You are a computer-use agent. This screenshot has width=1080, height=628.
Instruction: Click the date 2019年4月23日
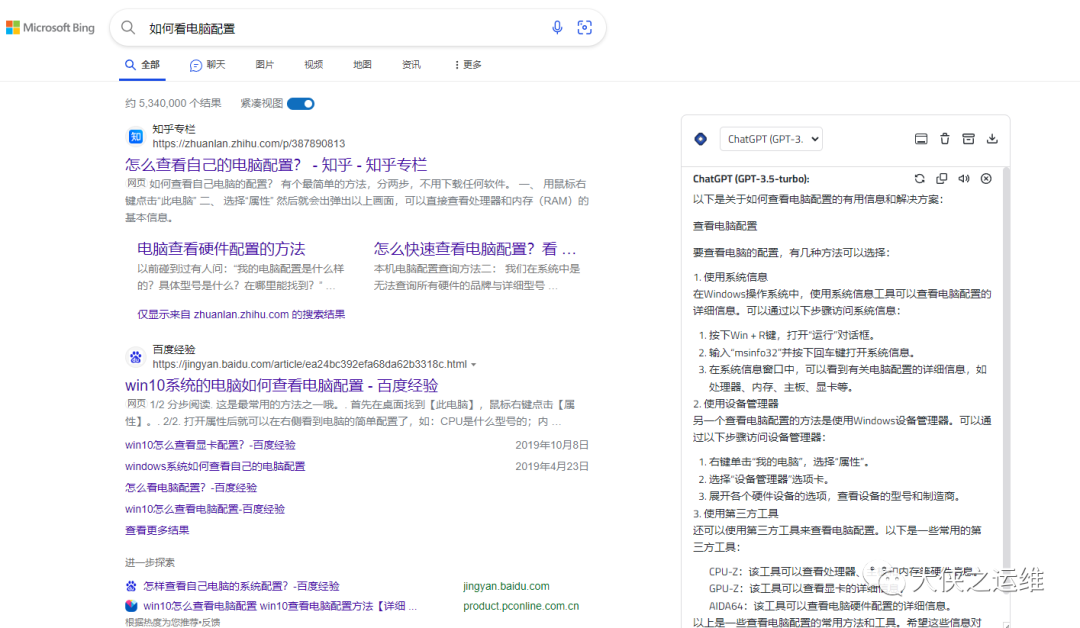tap(552, 466)
